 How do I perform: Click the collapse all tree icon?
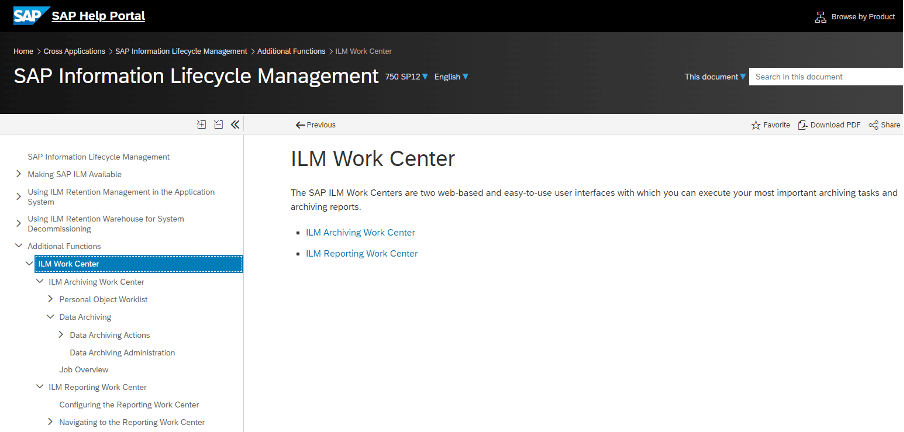(x=219, y=124)
